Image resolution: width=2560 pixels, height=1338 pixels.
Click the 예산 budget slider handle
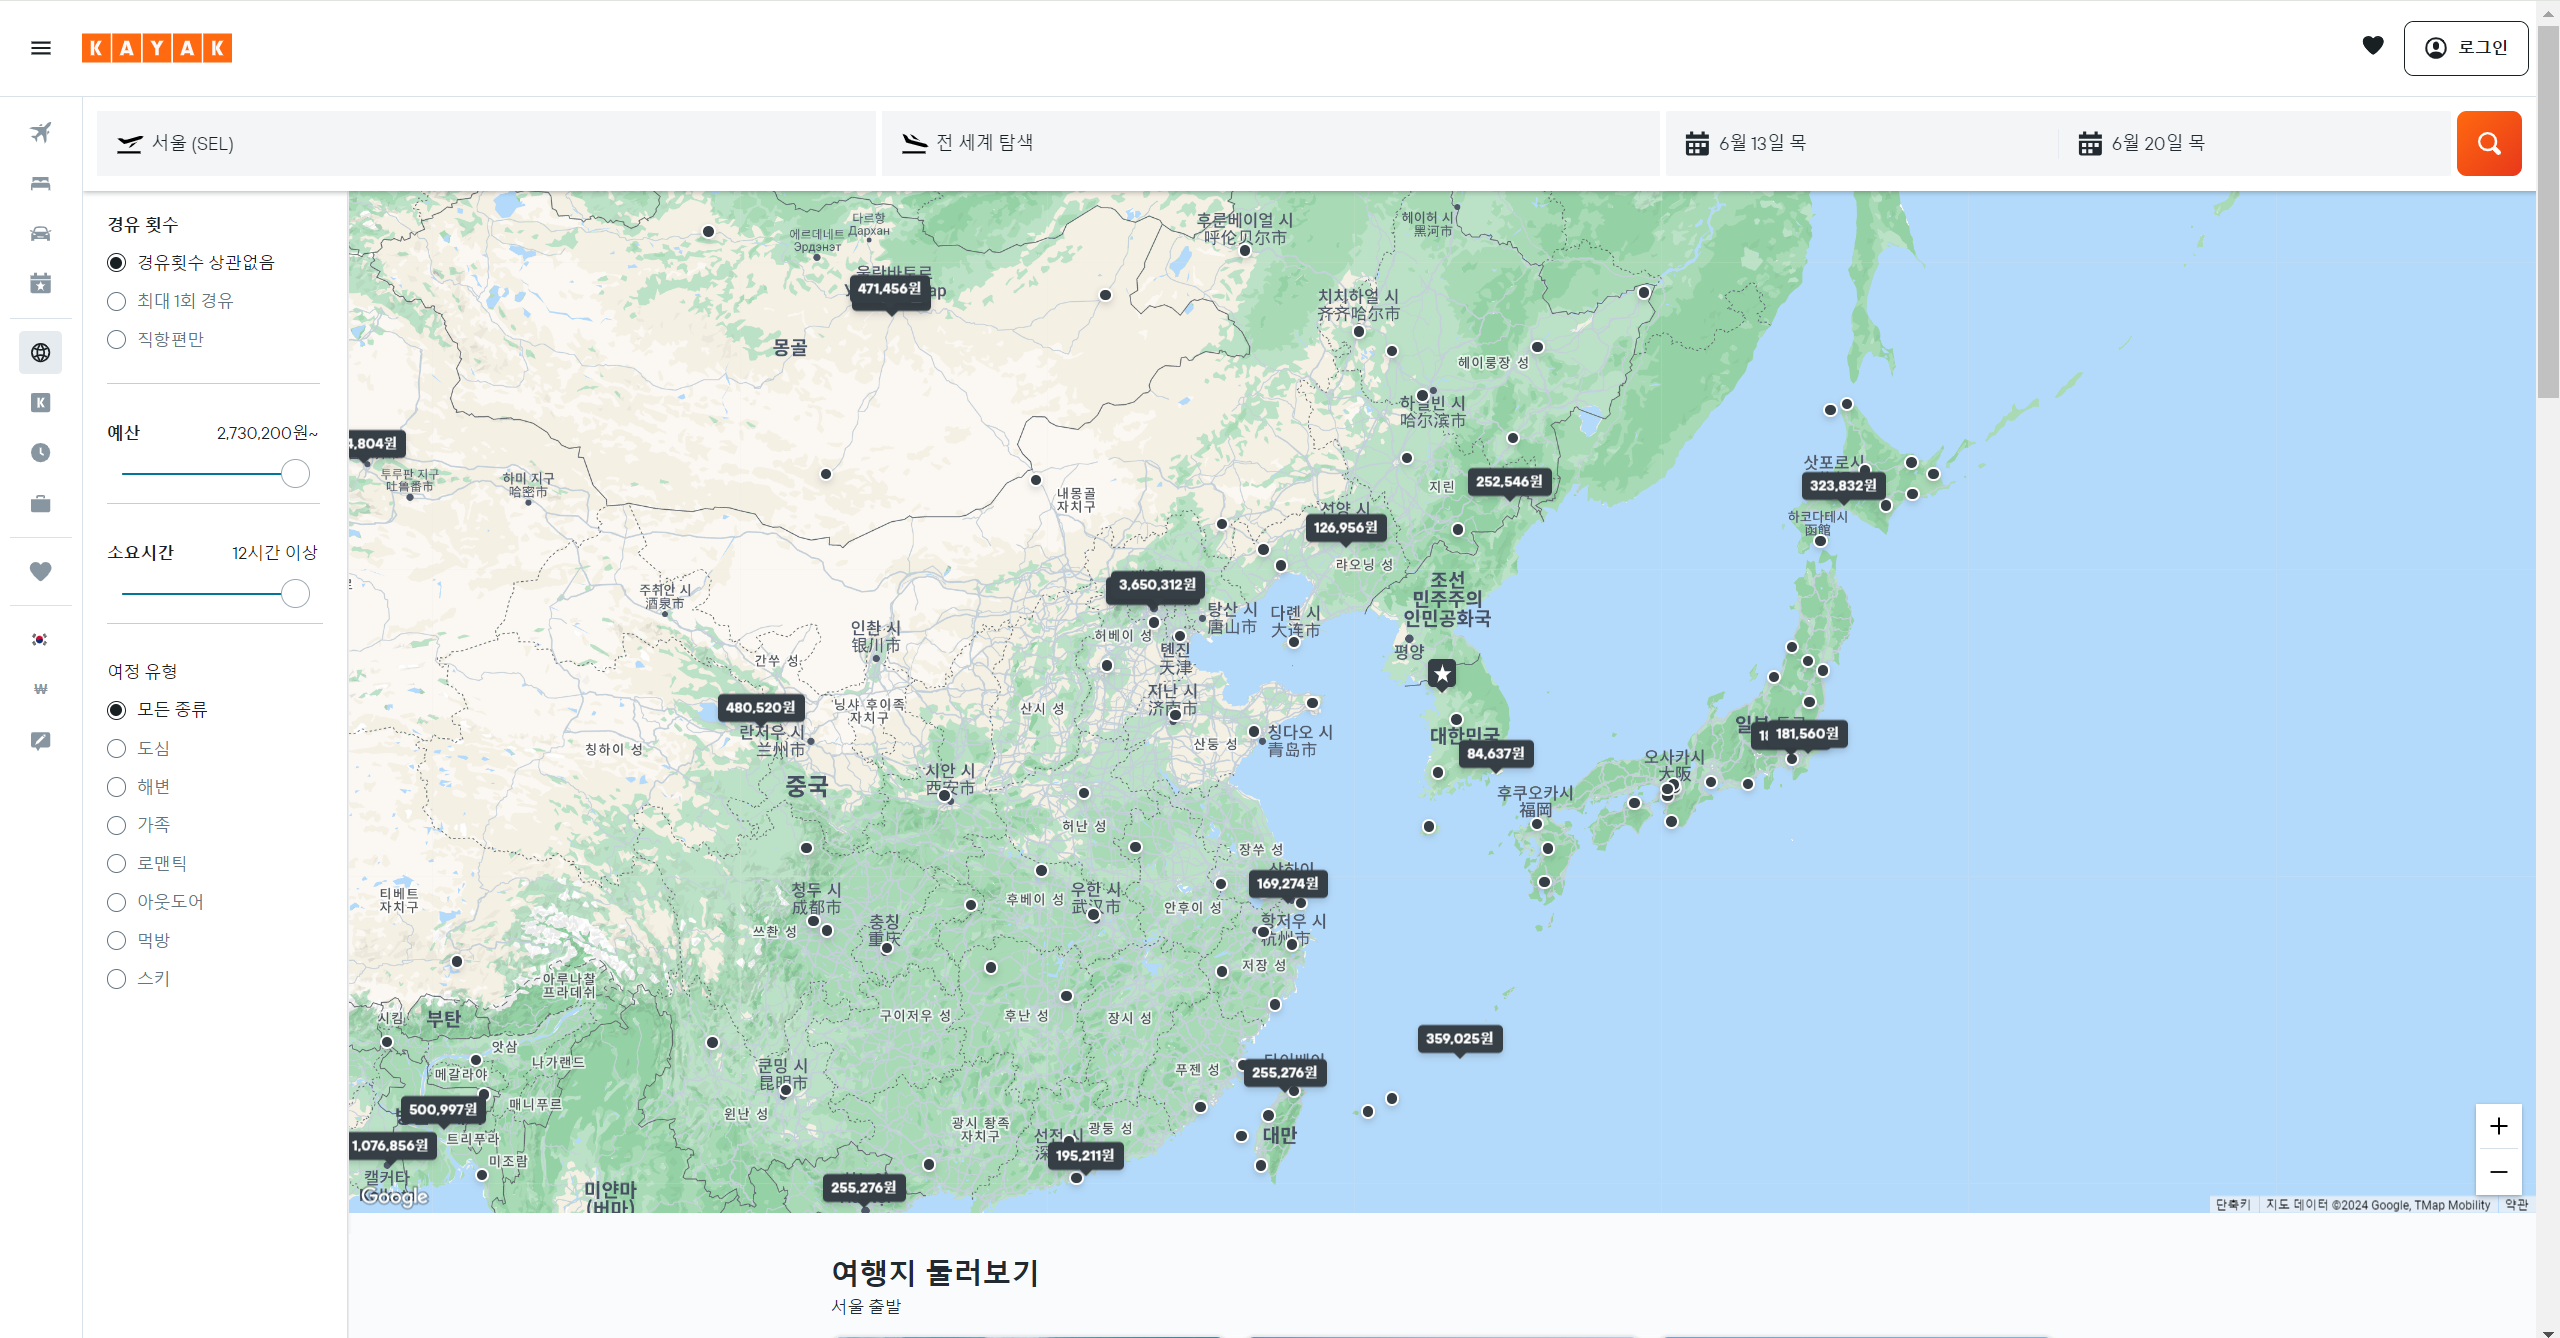(295, 474)
